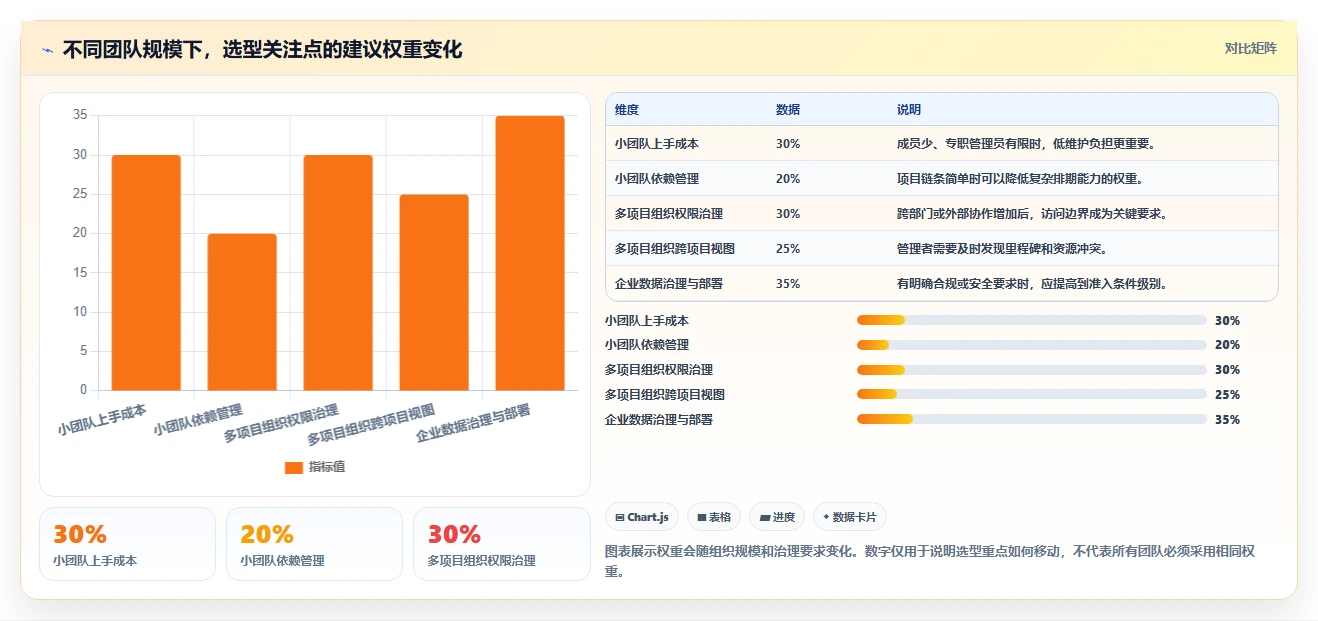Click the 多项目组织权限治理 table row name
Image resolution: width=1318 pixels, height=621 pixels.
click(669, 214)
